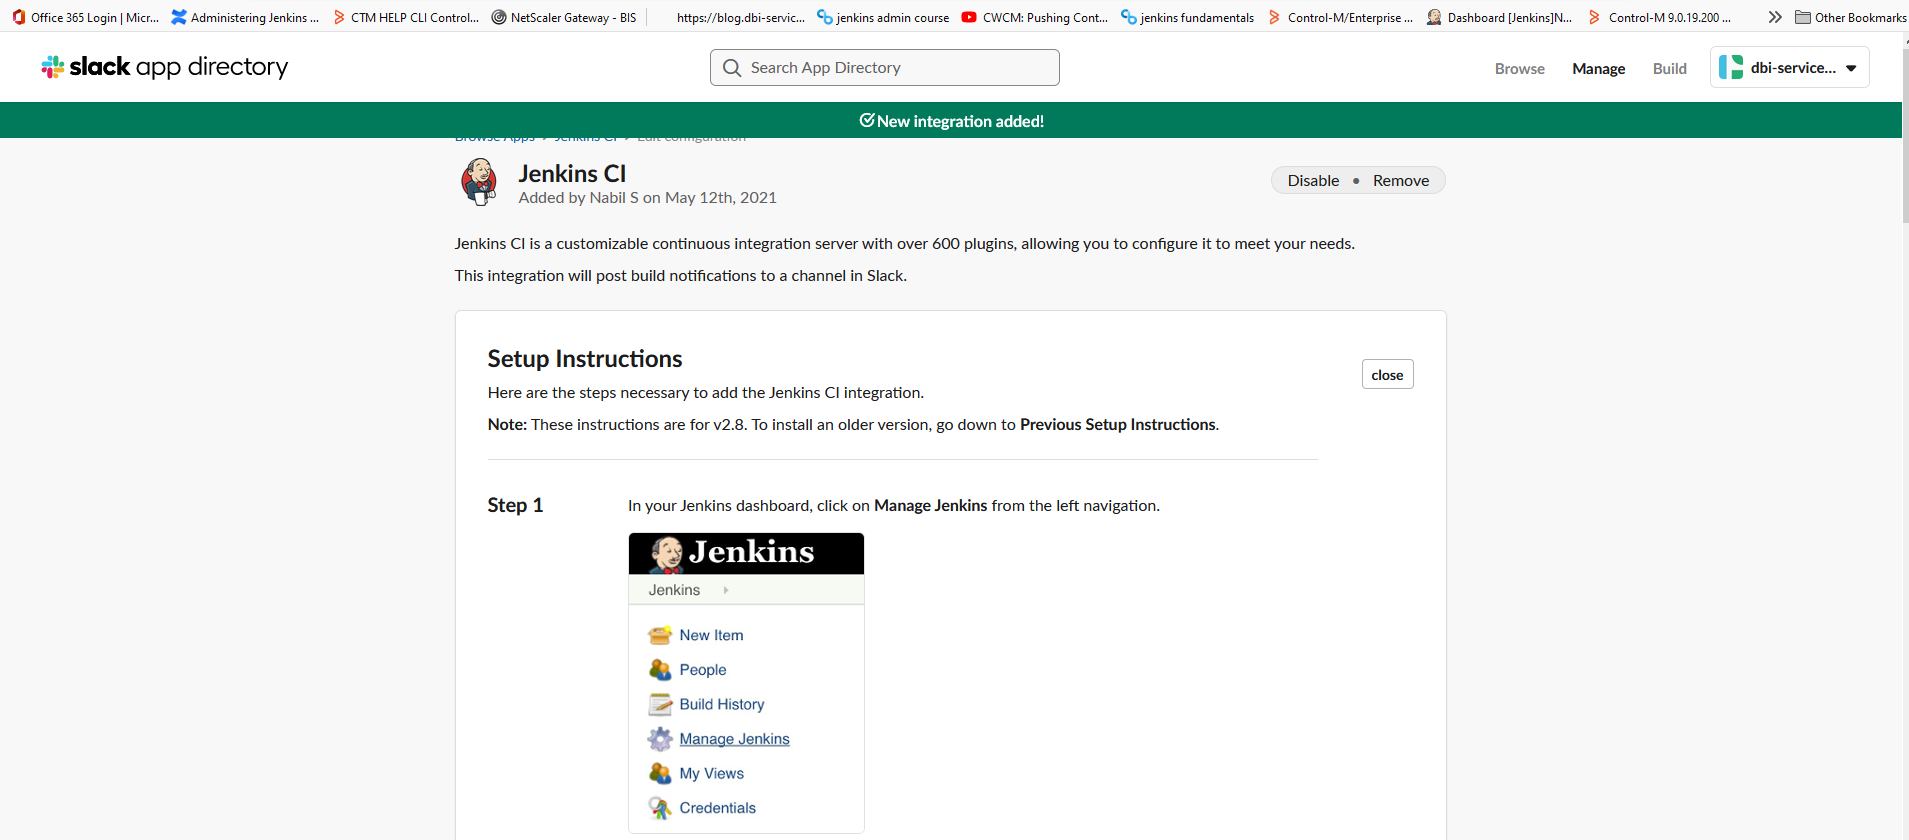Click the Credentials icon
Image resolution: width=1909 pixels, height=840 pixels.
tap(660, 808)
